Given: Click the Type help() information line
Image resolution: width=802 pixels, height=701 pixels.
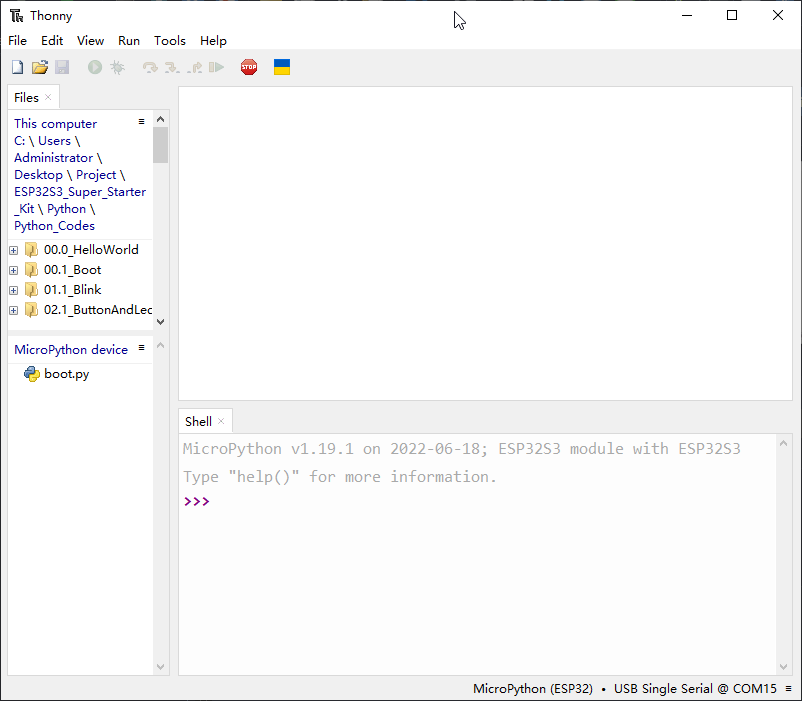Looking at the screenshot, I should 340,477.
